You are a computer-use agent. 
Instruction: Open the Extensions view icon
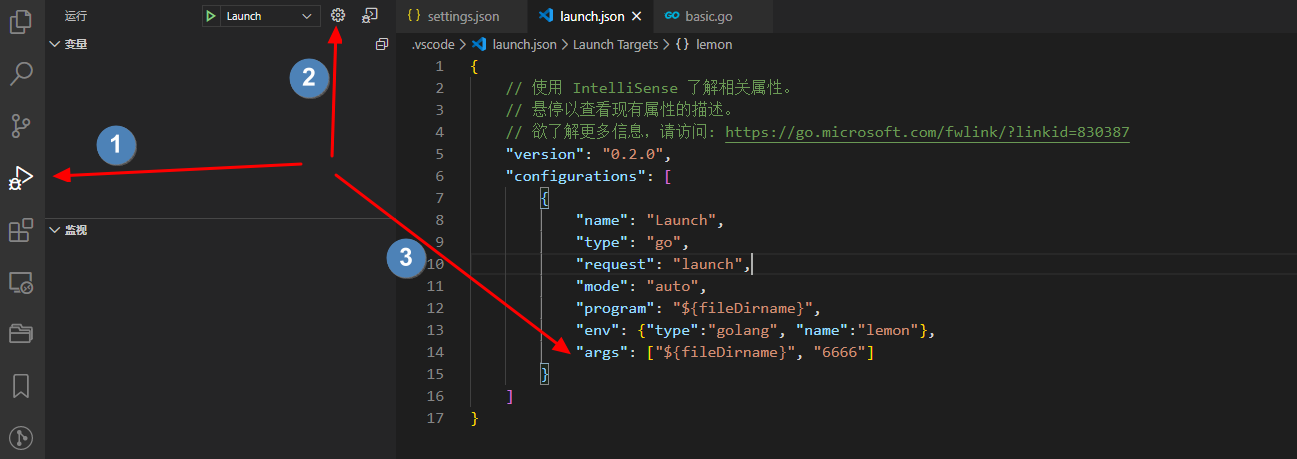(21, 231)
